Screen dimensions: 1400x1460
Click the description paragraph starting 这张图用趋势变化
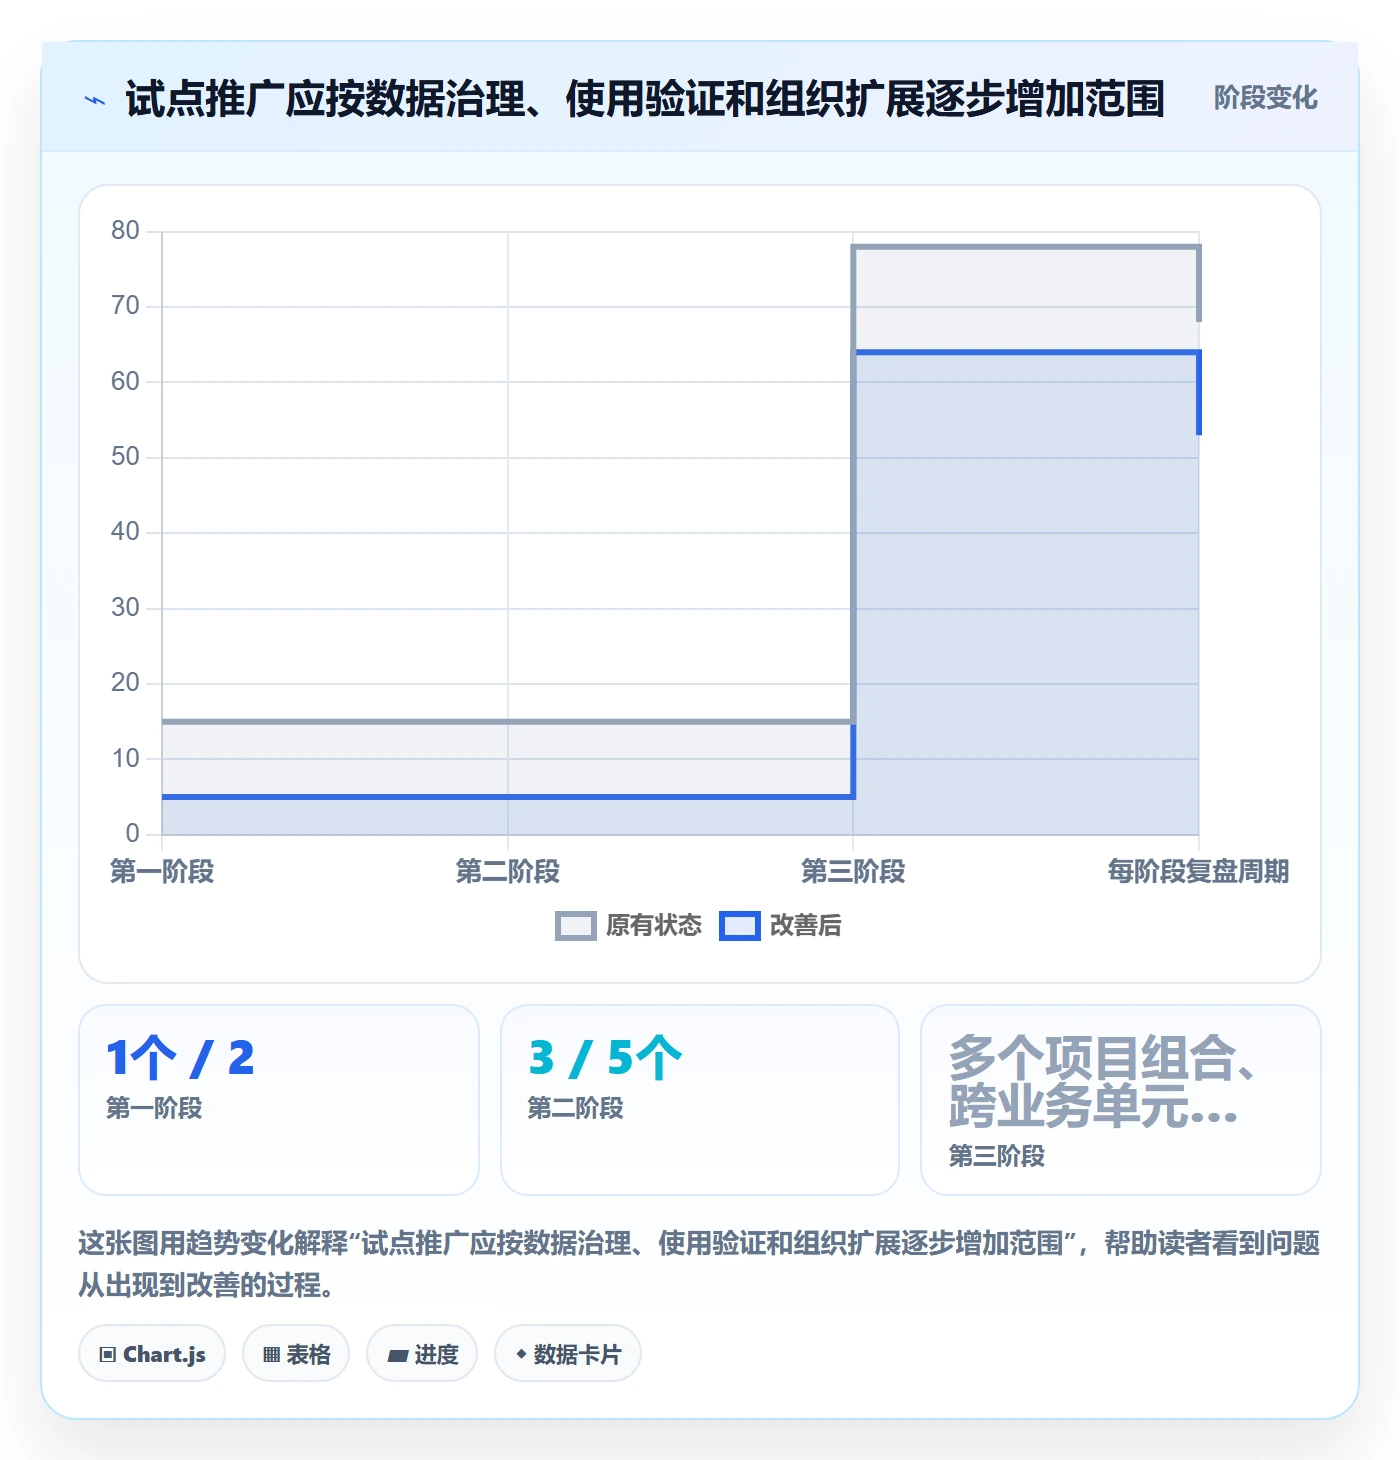[x=700, y=1264]
